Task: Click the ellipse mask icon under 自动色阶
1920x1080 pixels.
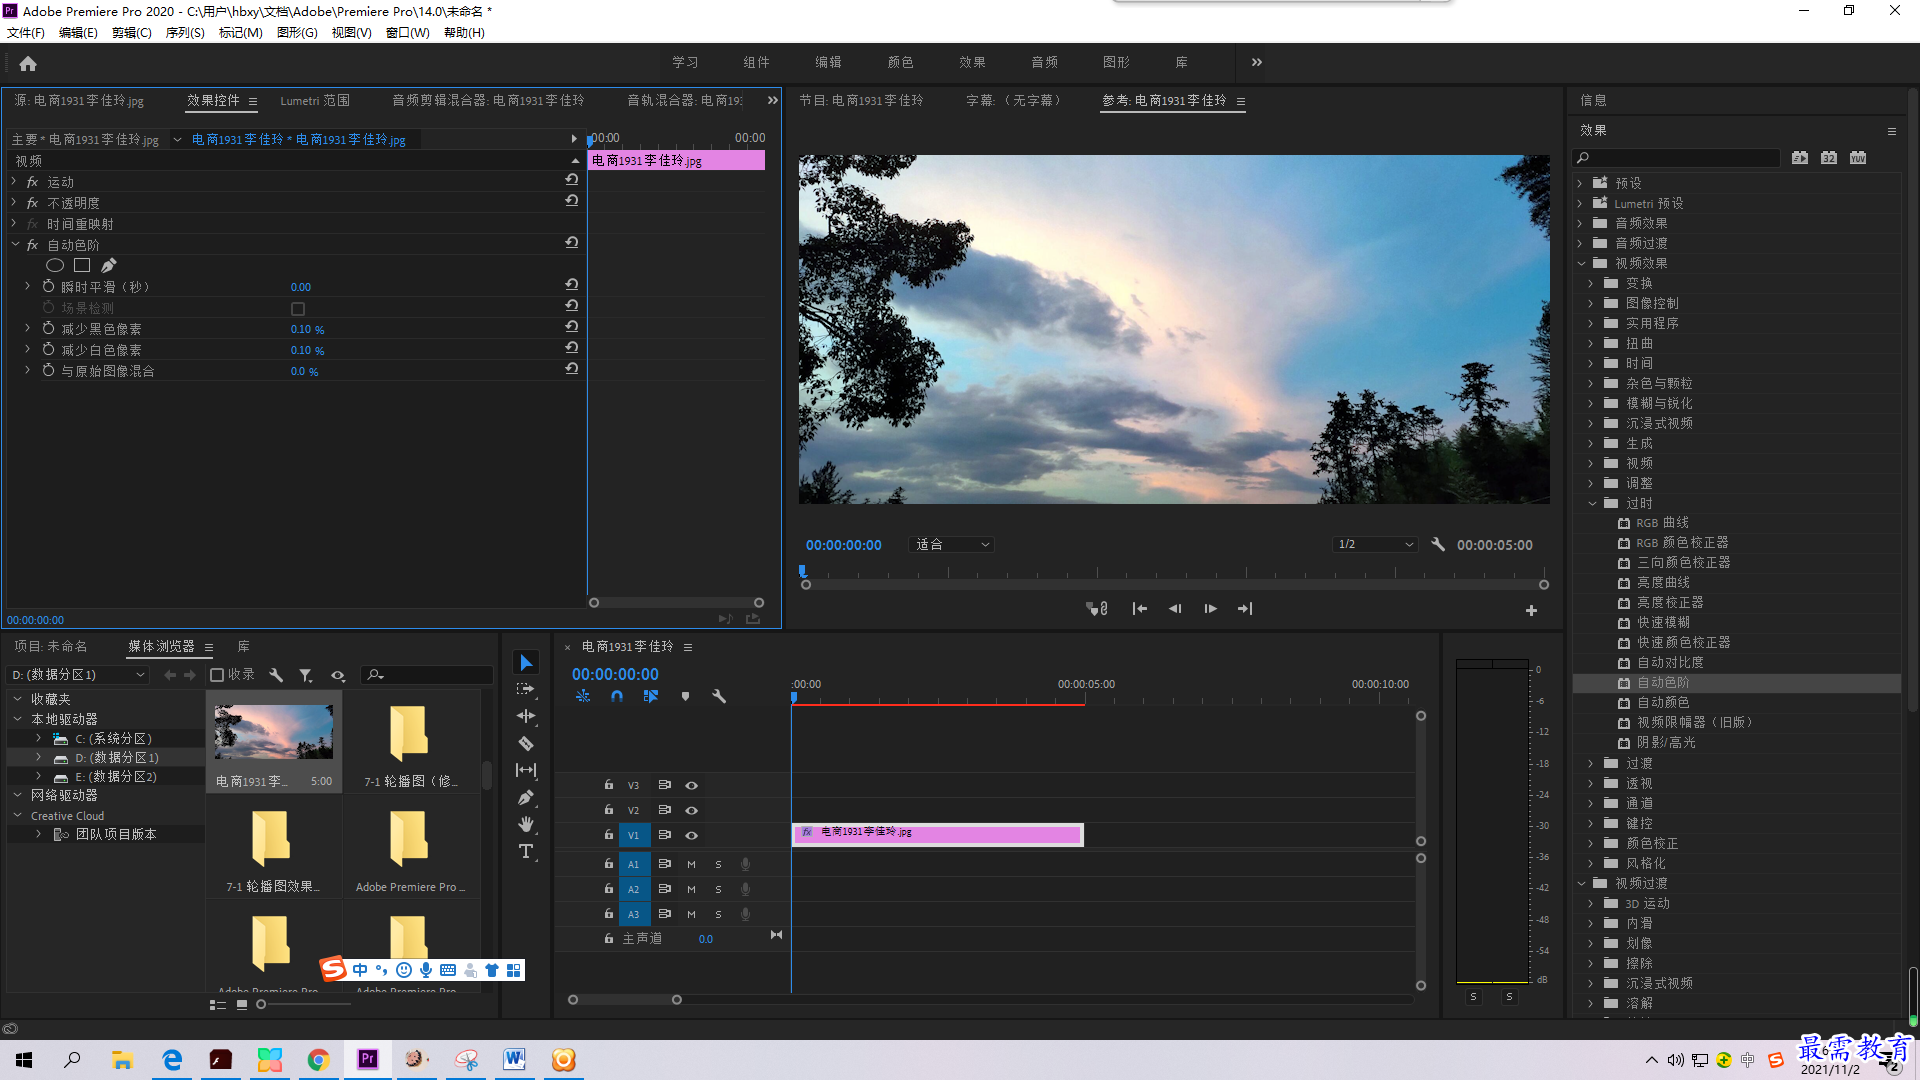Action: pyautogui.click(x=55, y=265)
